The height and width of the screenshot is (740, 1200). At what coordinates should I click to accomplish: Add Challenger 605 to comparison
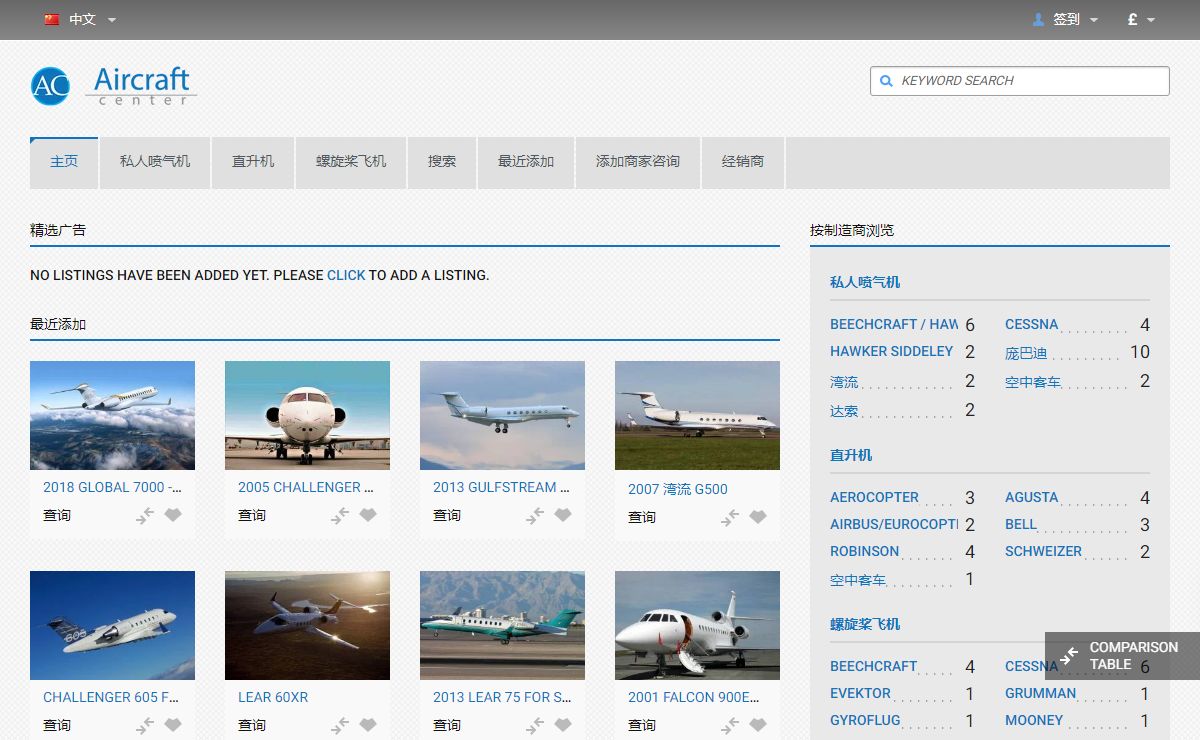point(146,725)
